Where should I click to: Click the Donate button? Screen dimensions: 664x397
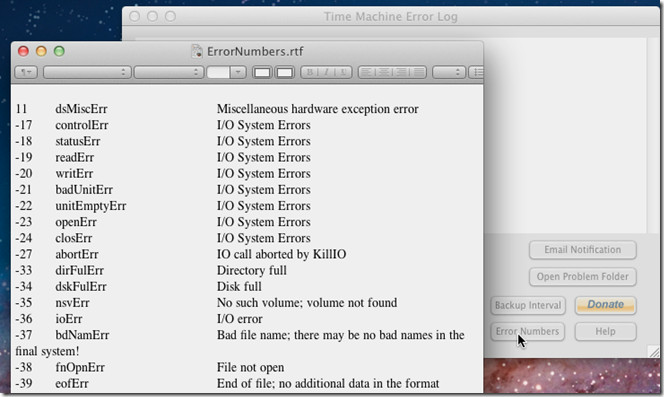[x=606, y=305]
